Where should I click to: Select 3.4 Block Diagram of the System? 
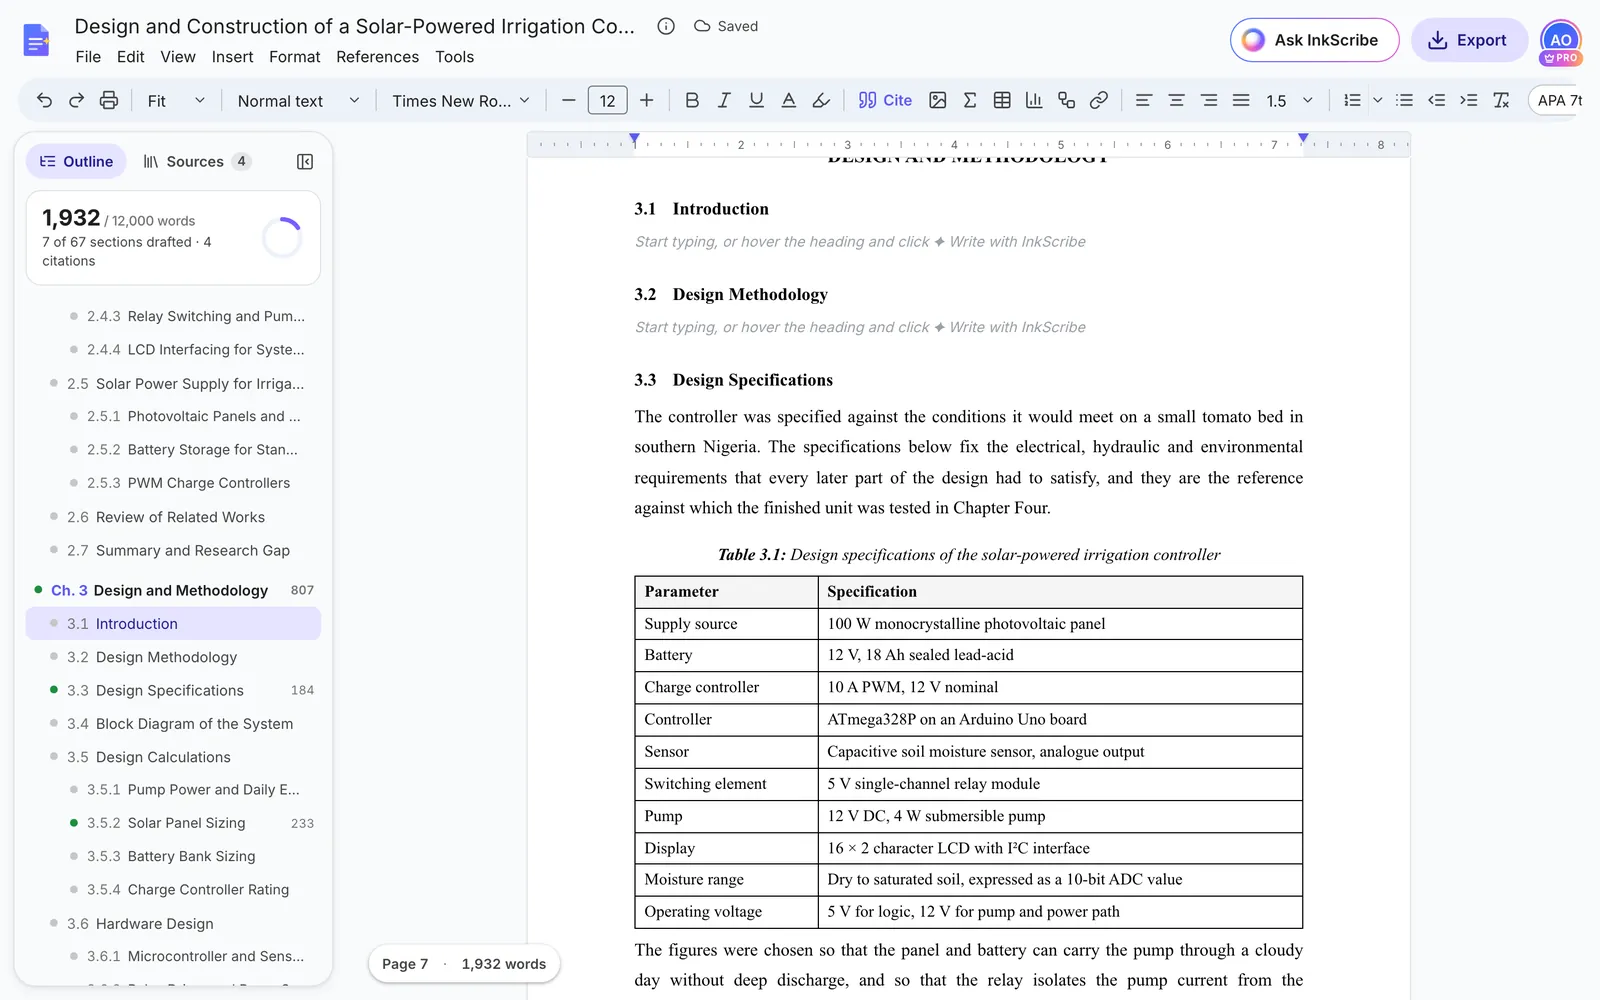[173, 724]
